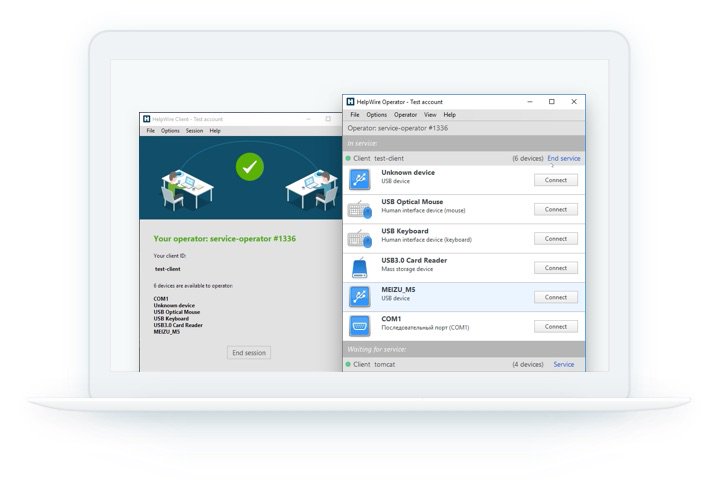Click 'COM1' in Client window device list
720x480 pixels.
(161, 299)
